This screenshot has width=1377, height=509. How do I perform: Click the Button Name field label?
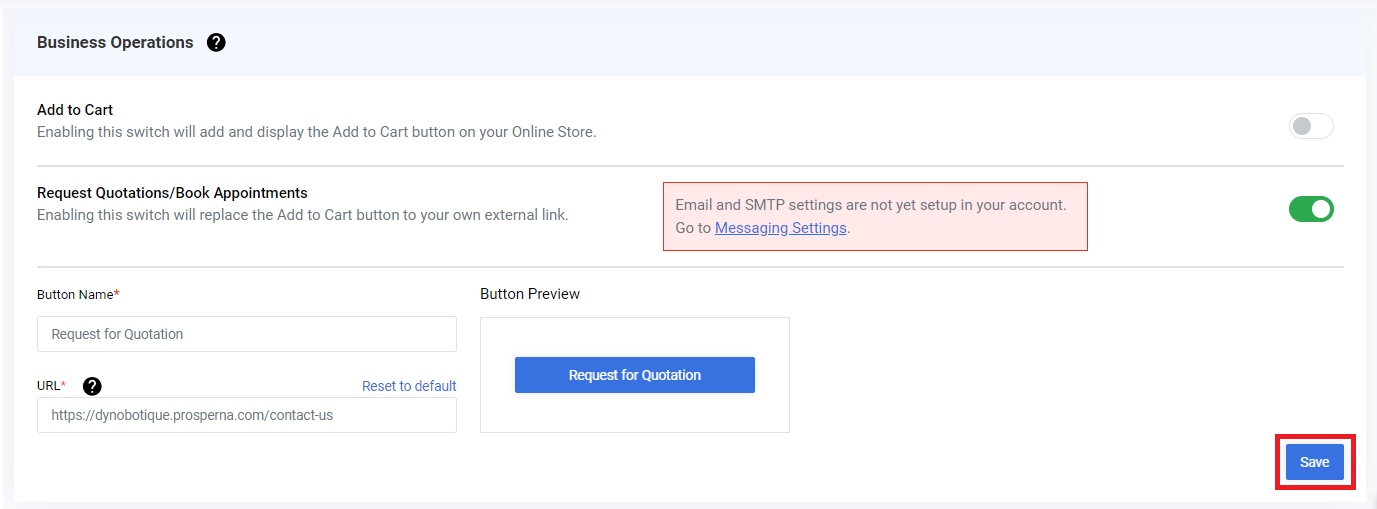pos(78,294)
